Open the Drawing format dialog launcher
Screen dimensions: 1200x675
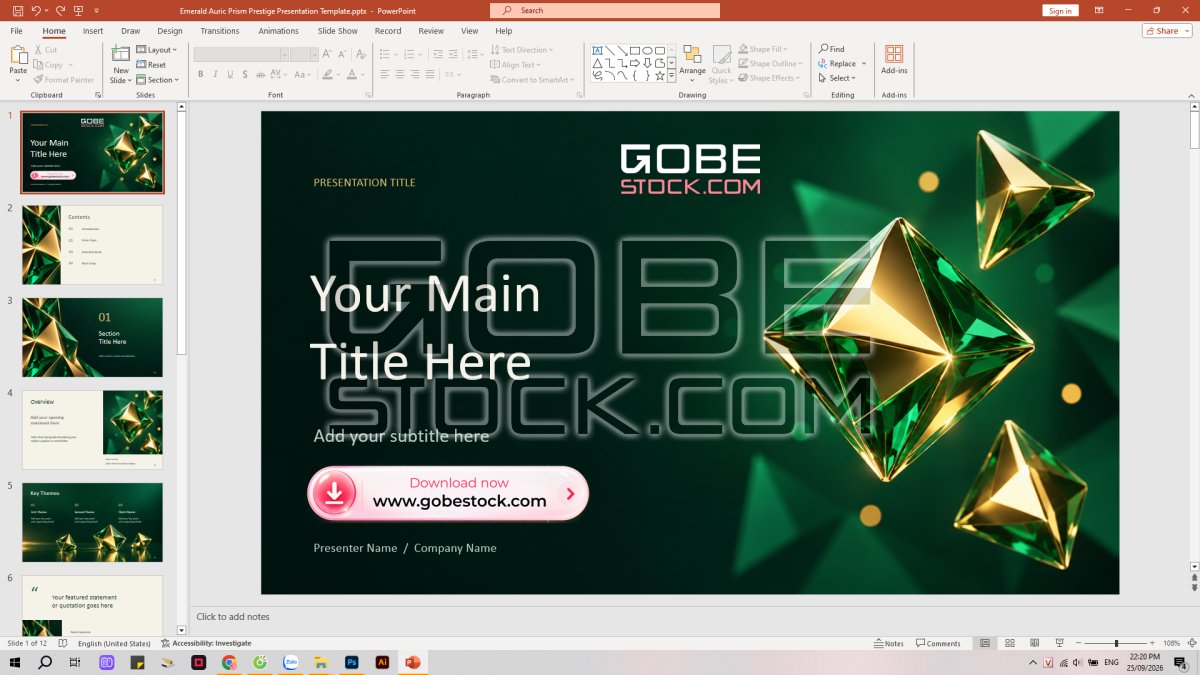pyautogui.click(x=806, y=95)
